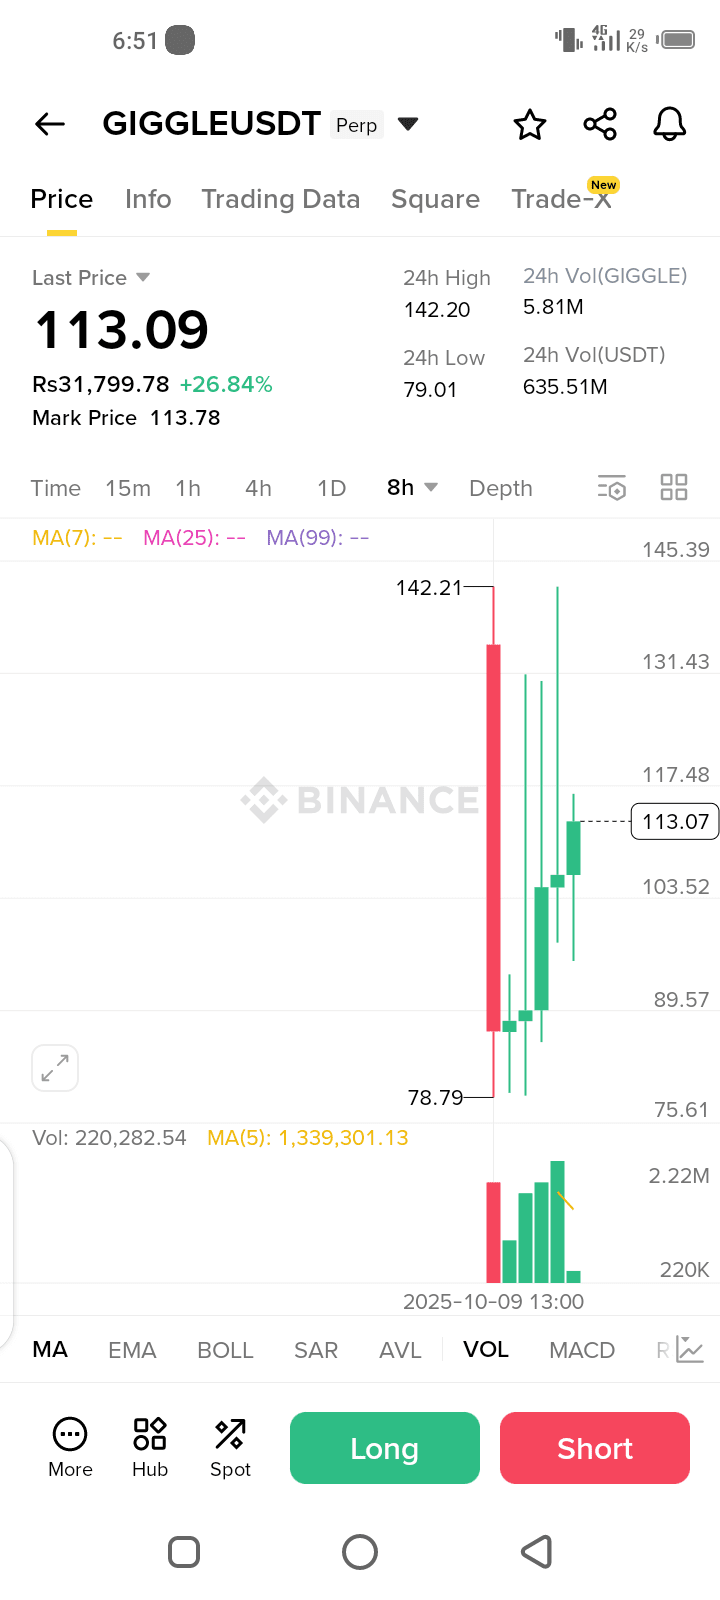Tap the large red candlestick

click(493, 838)
